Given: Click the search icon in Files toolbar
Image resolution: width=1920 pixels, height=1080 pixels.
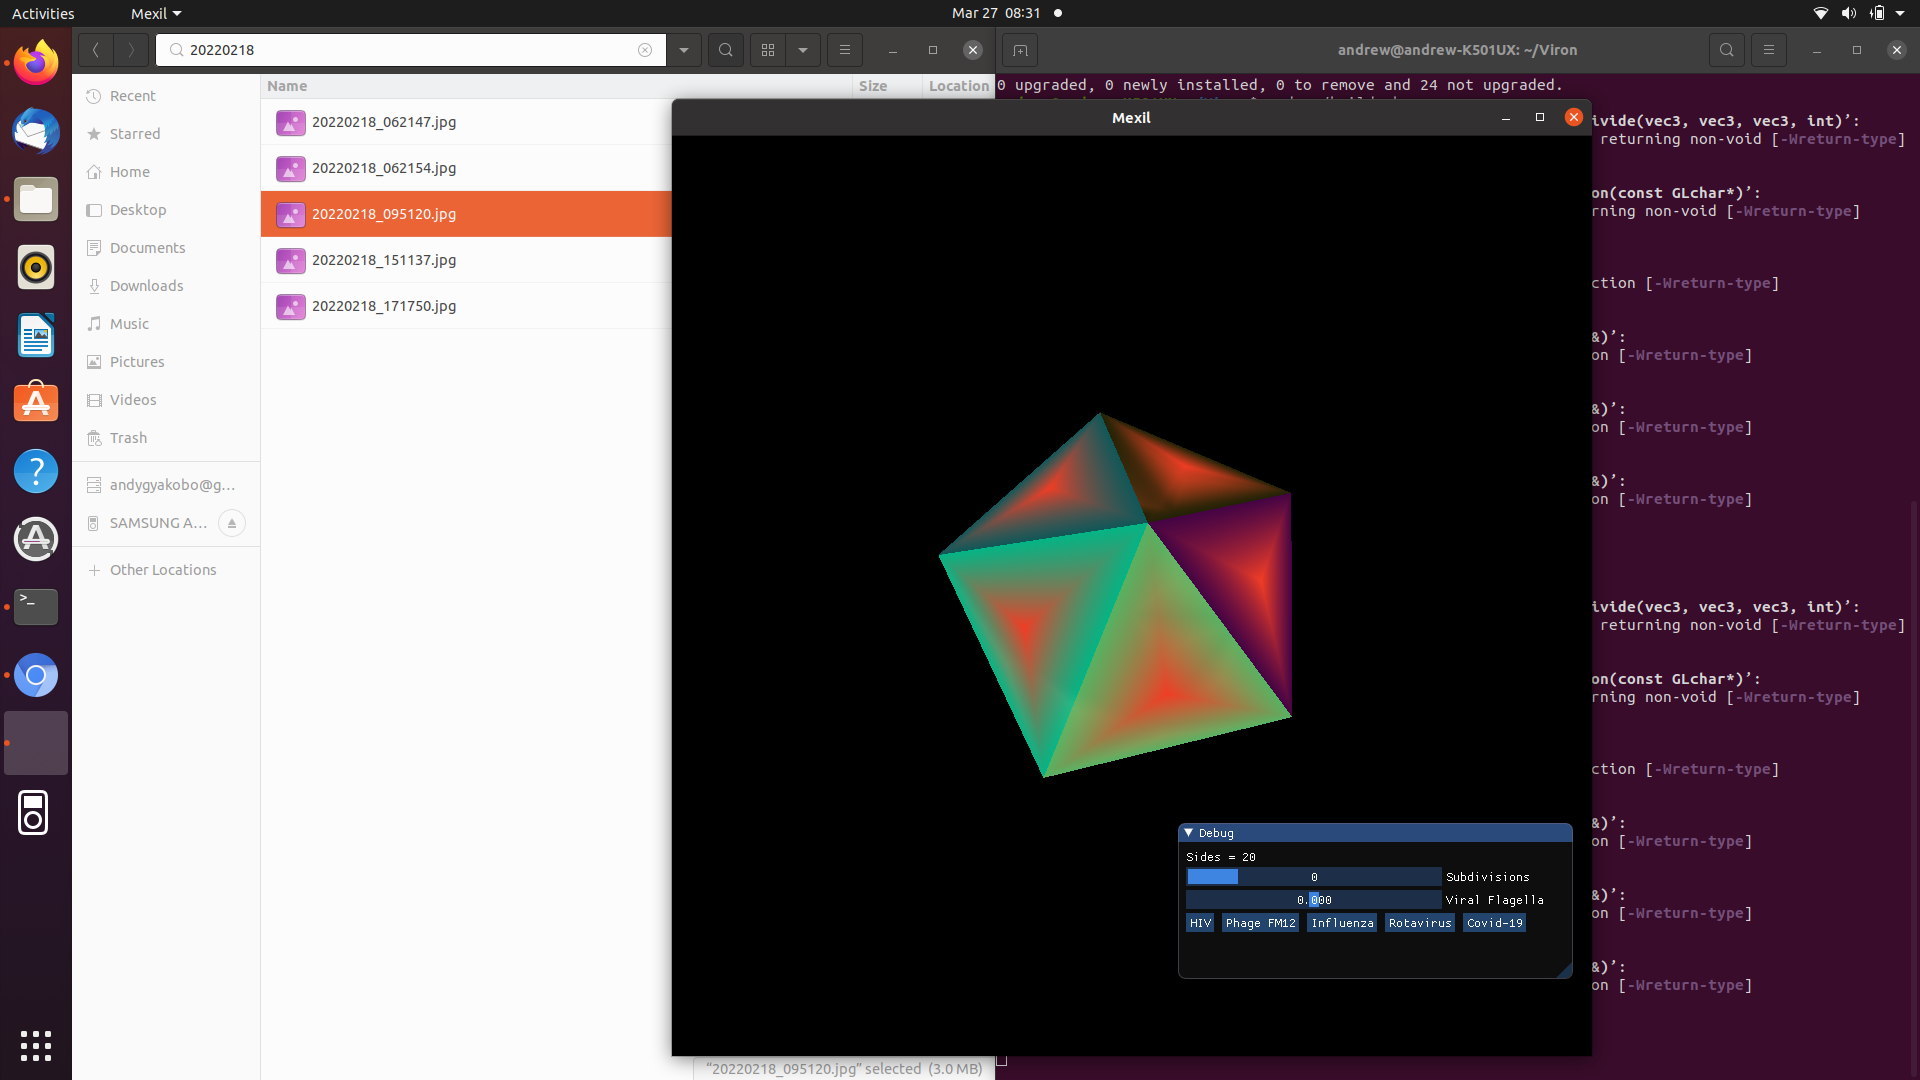Looking at the screenshot, I should tap(726, 50).
